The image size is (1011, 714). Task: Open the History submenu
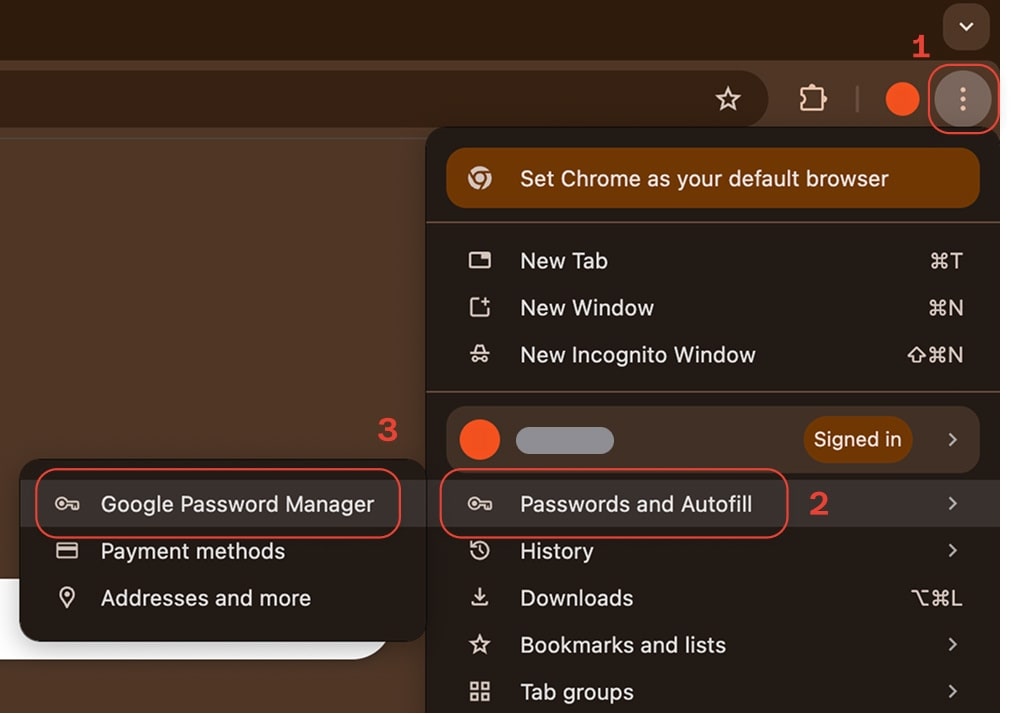click(x=712, y=551)
